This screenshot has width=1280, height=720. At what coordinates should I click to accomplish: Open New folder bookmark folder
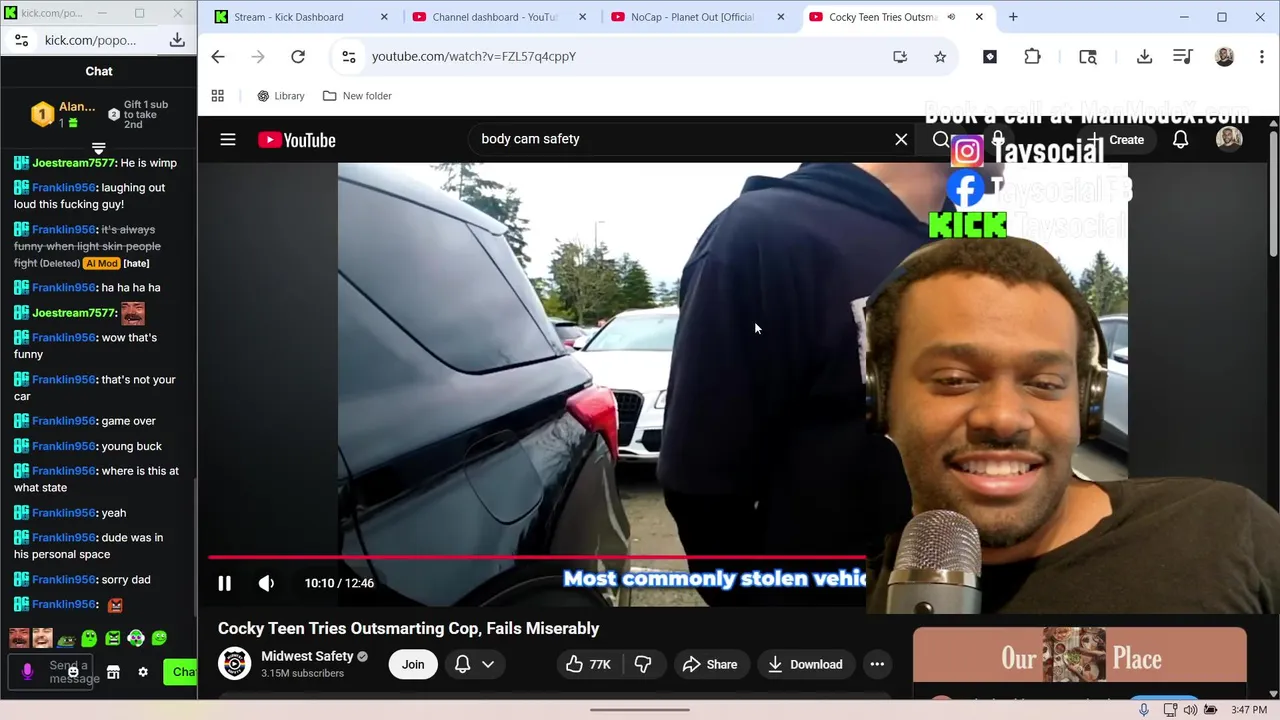pos(357,96)
